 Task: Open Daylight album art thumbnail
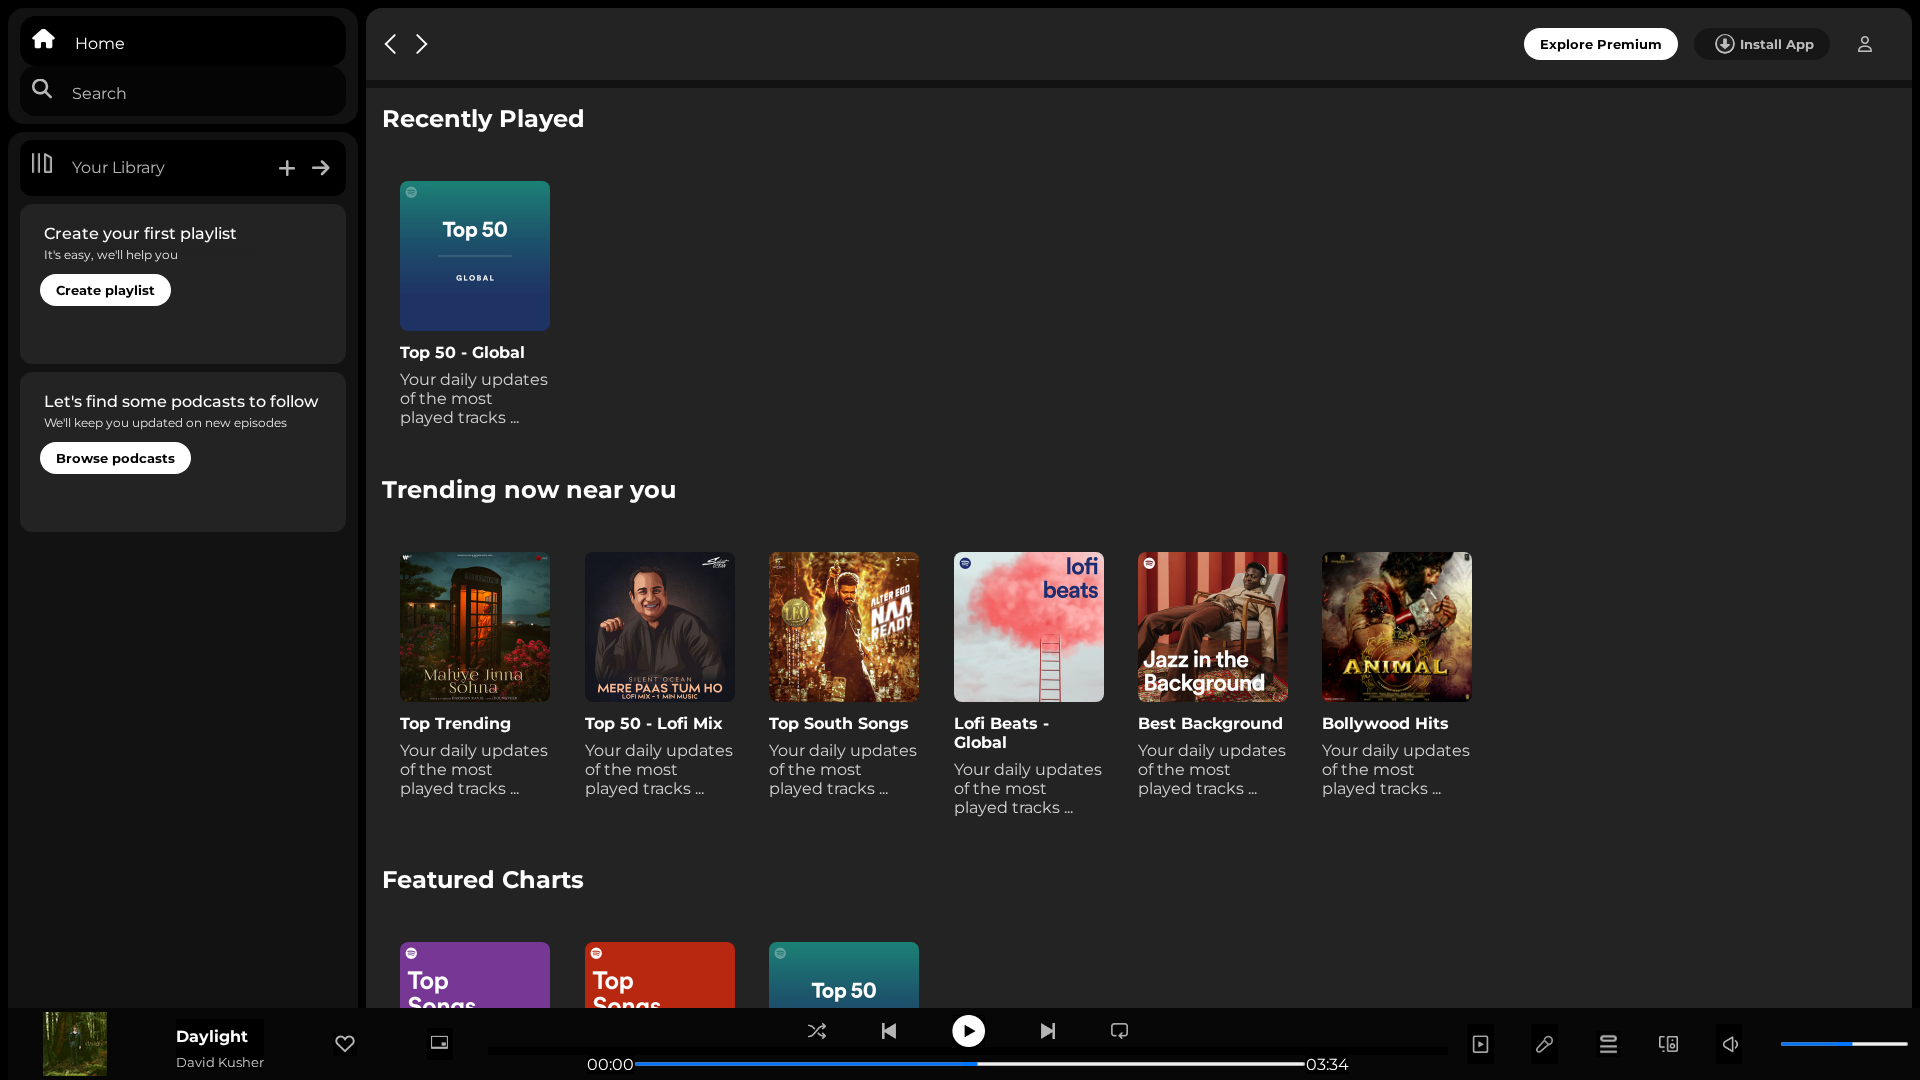75,1044
